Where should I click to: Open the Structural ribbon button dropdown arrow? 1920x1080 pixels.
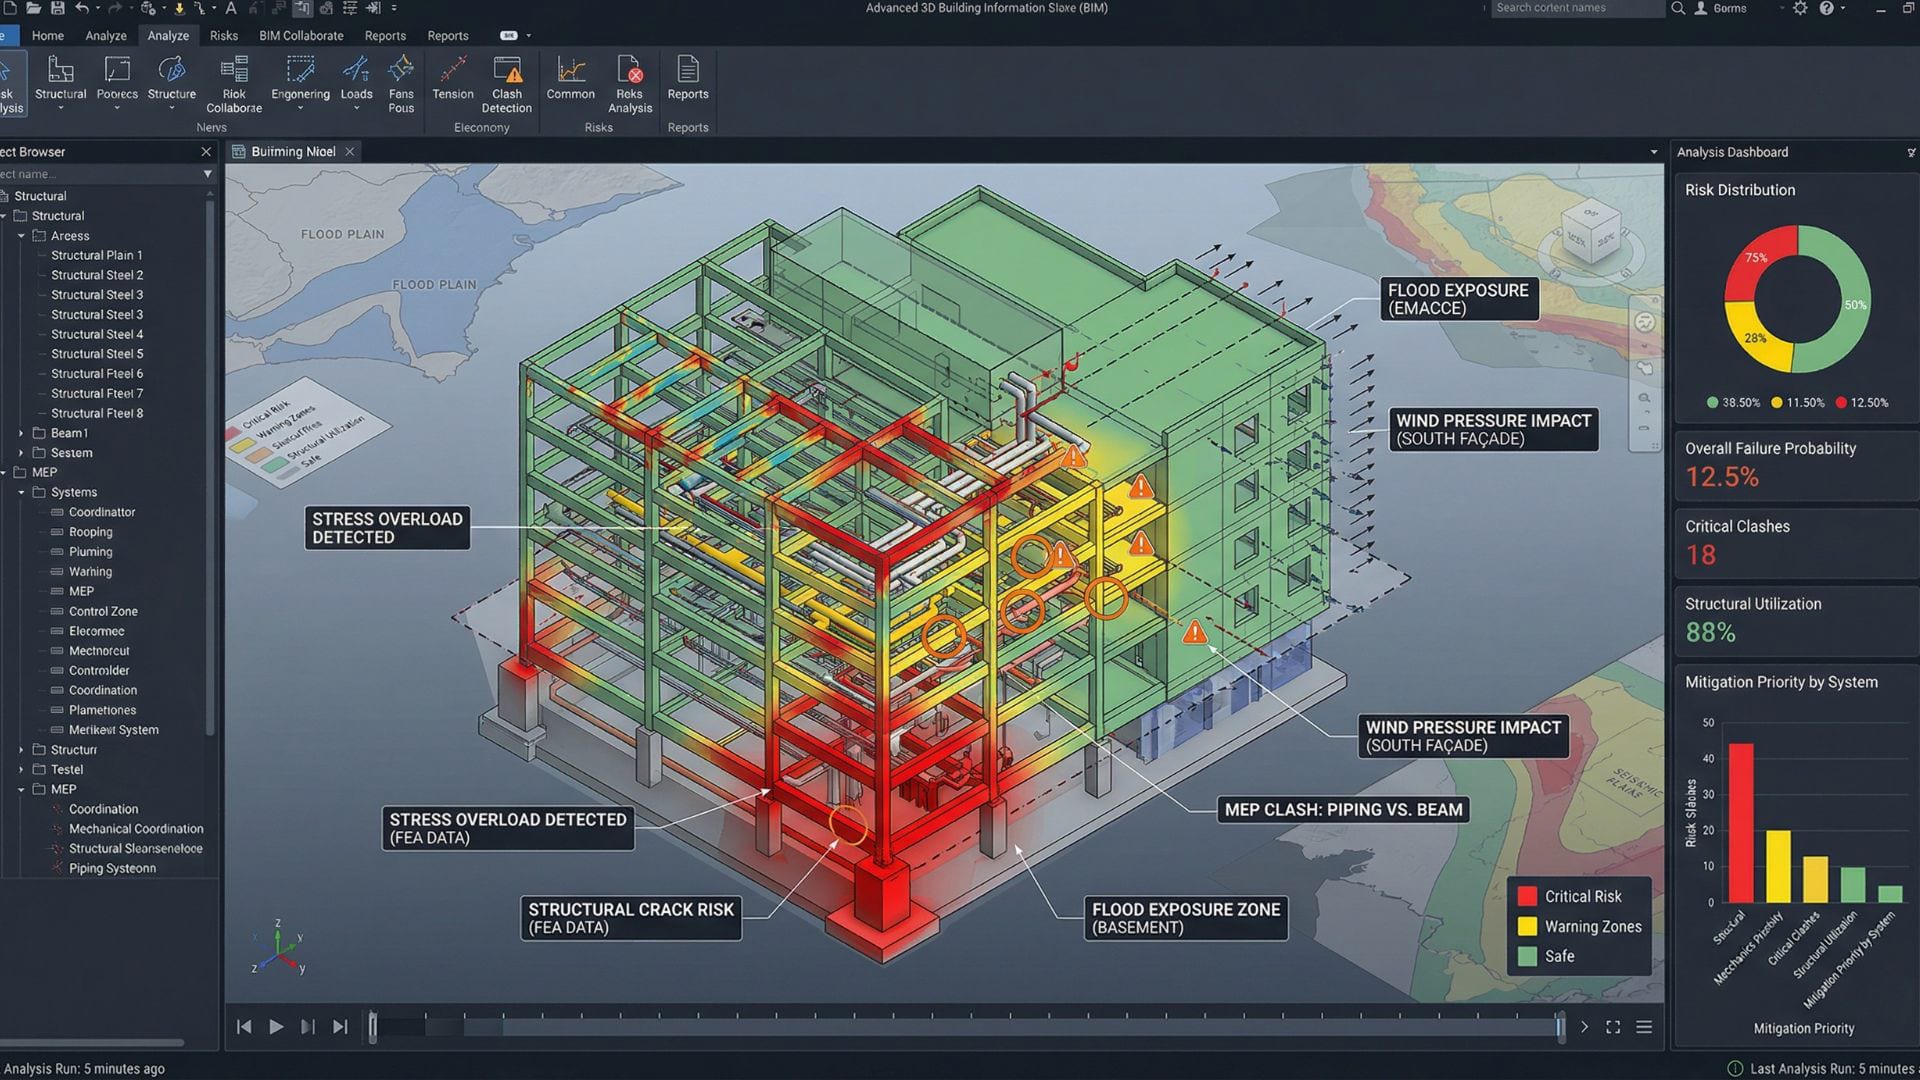click(60, 108)
